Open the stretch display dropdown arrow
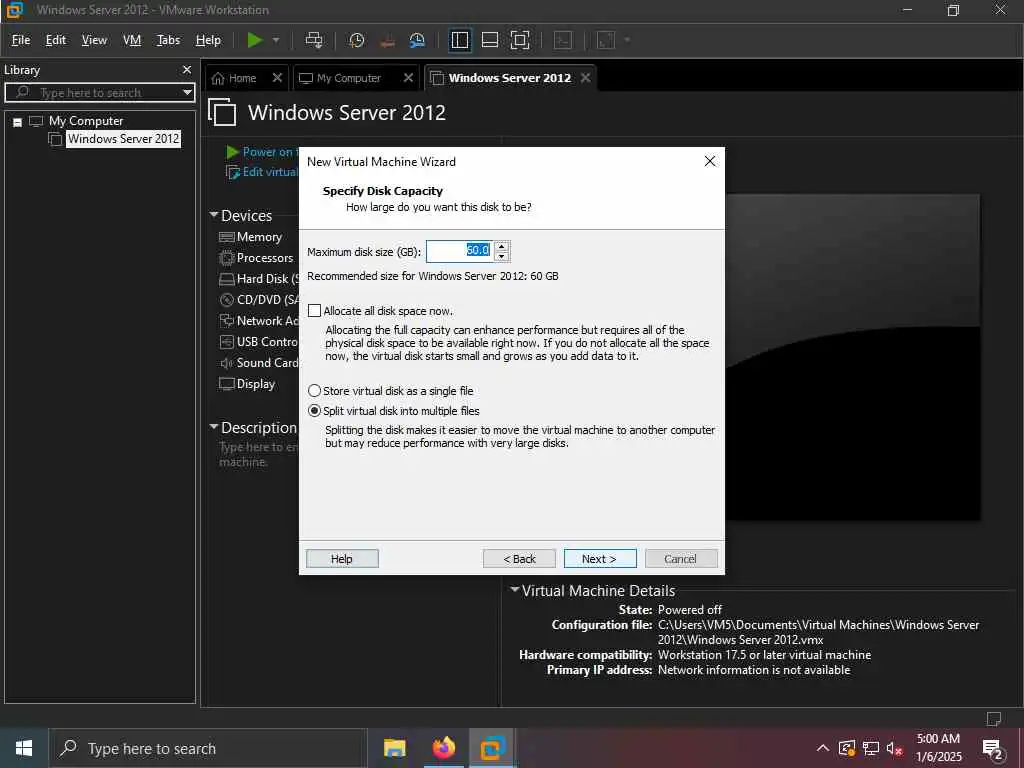1024x768 pixels. pyautogui.click(x=628, y=40)
